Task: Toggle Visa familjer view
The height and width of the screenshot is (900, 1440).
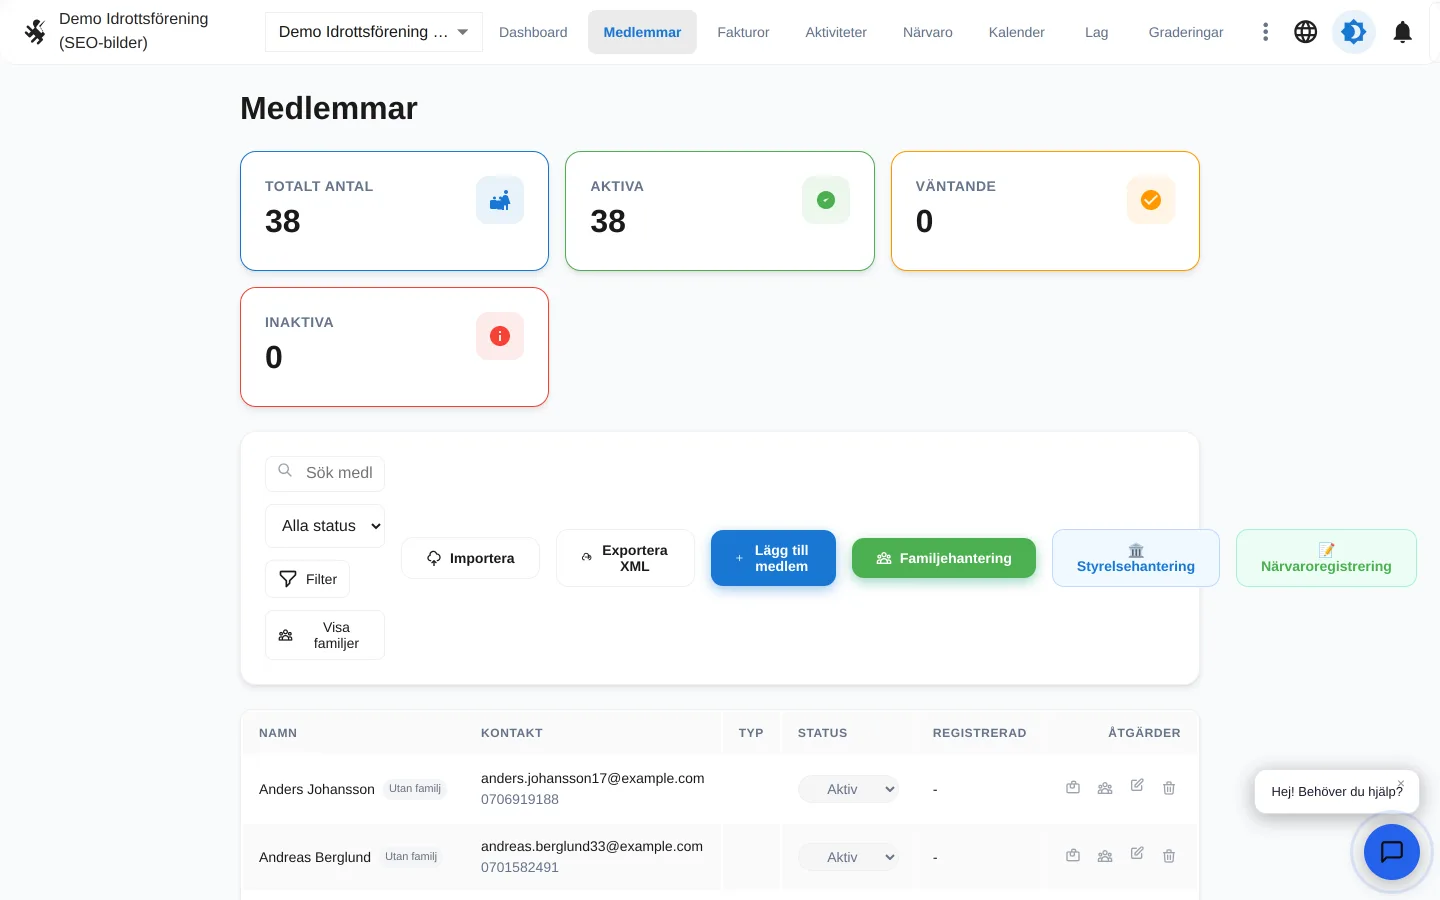Action: coord(325,635)
